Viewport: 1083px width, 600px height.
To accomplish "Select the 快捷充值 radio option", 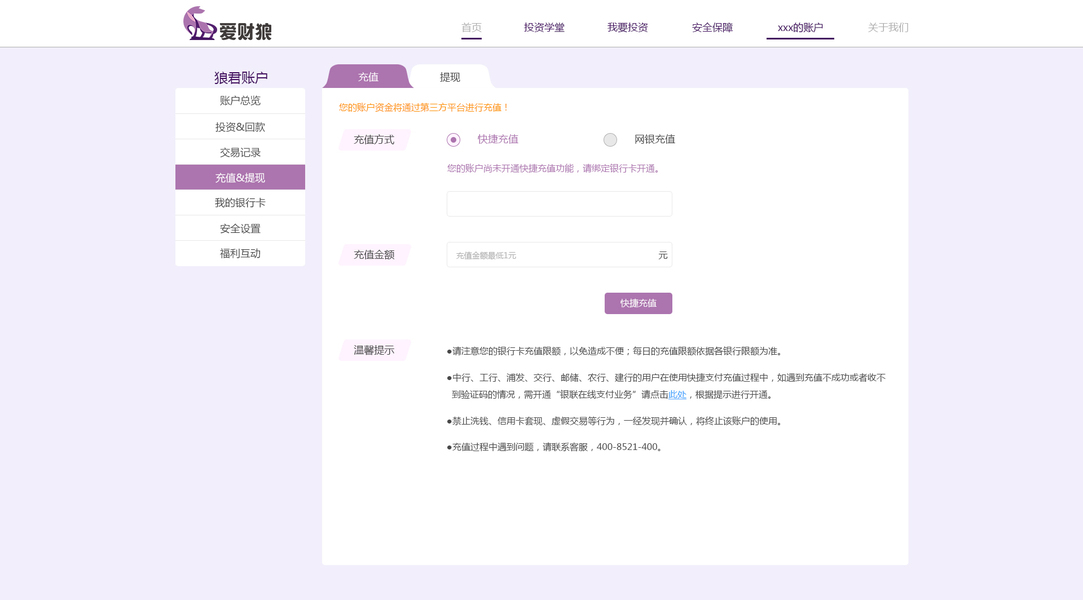I will pos(452,140).
